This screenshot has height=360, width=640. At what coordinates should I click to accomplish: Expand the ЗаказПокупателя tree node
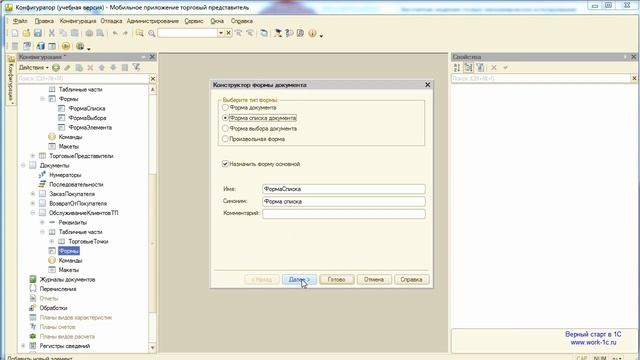click(x=33, y=194)
